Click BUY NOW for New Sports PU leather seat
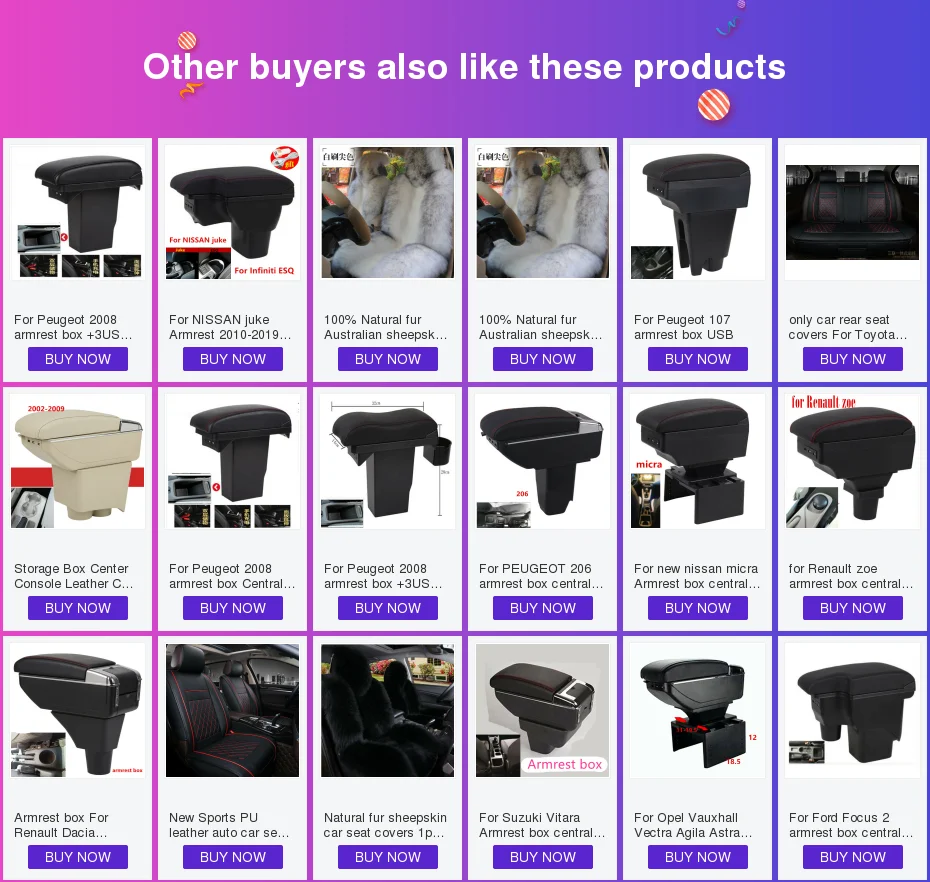The width and height of the screenshot is (930, 882). click(232, 857)
